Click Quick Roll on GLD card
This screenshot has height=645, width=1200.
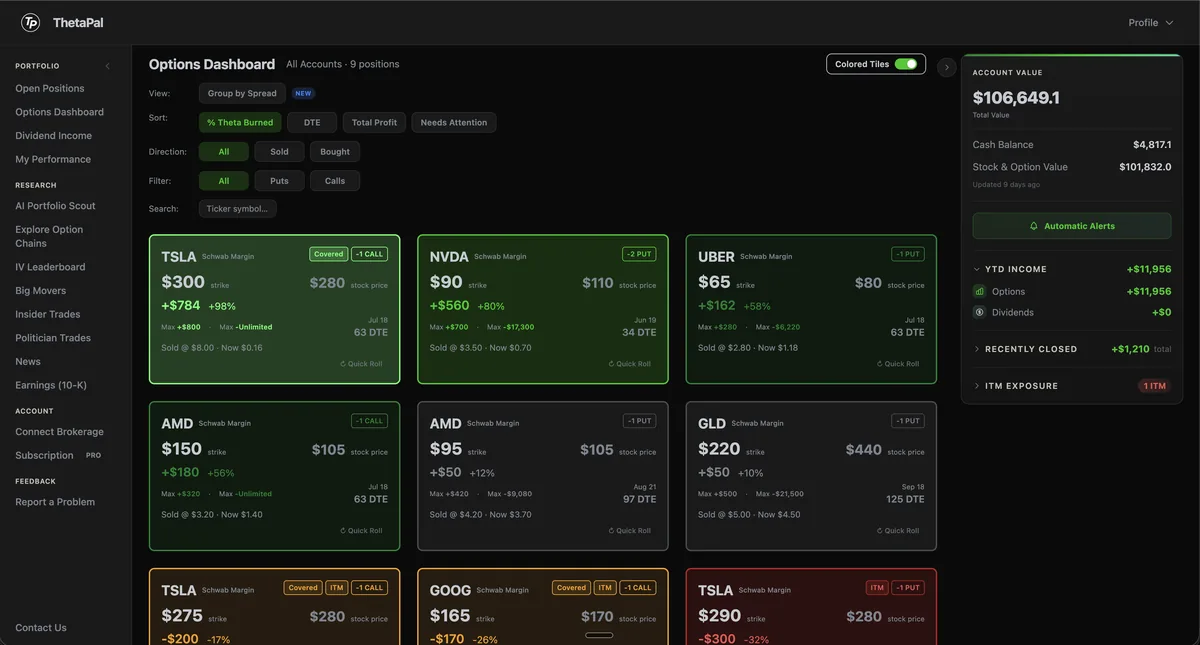[898, 531]
